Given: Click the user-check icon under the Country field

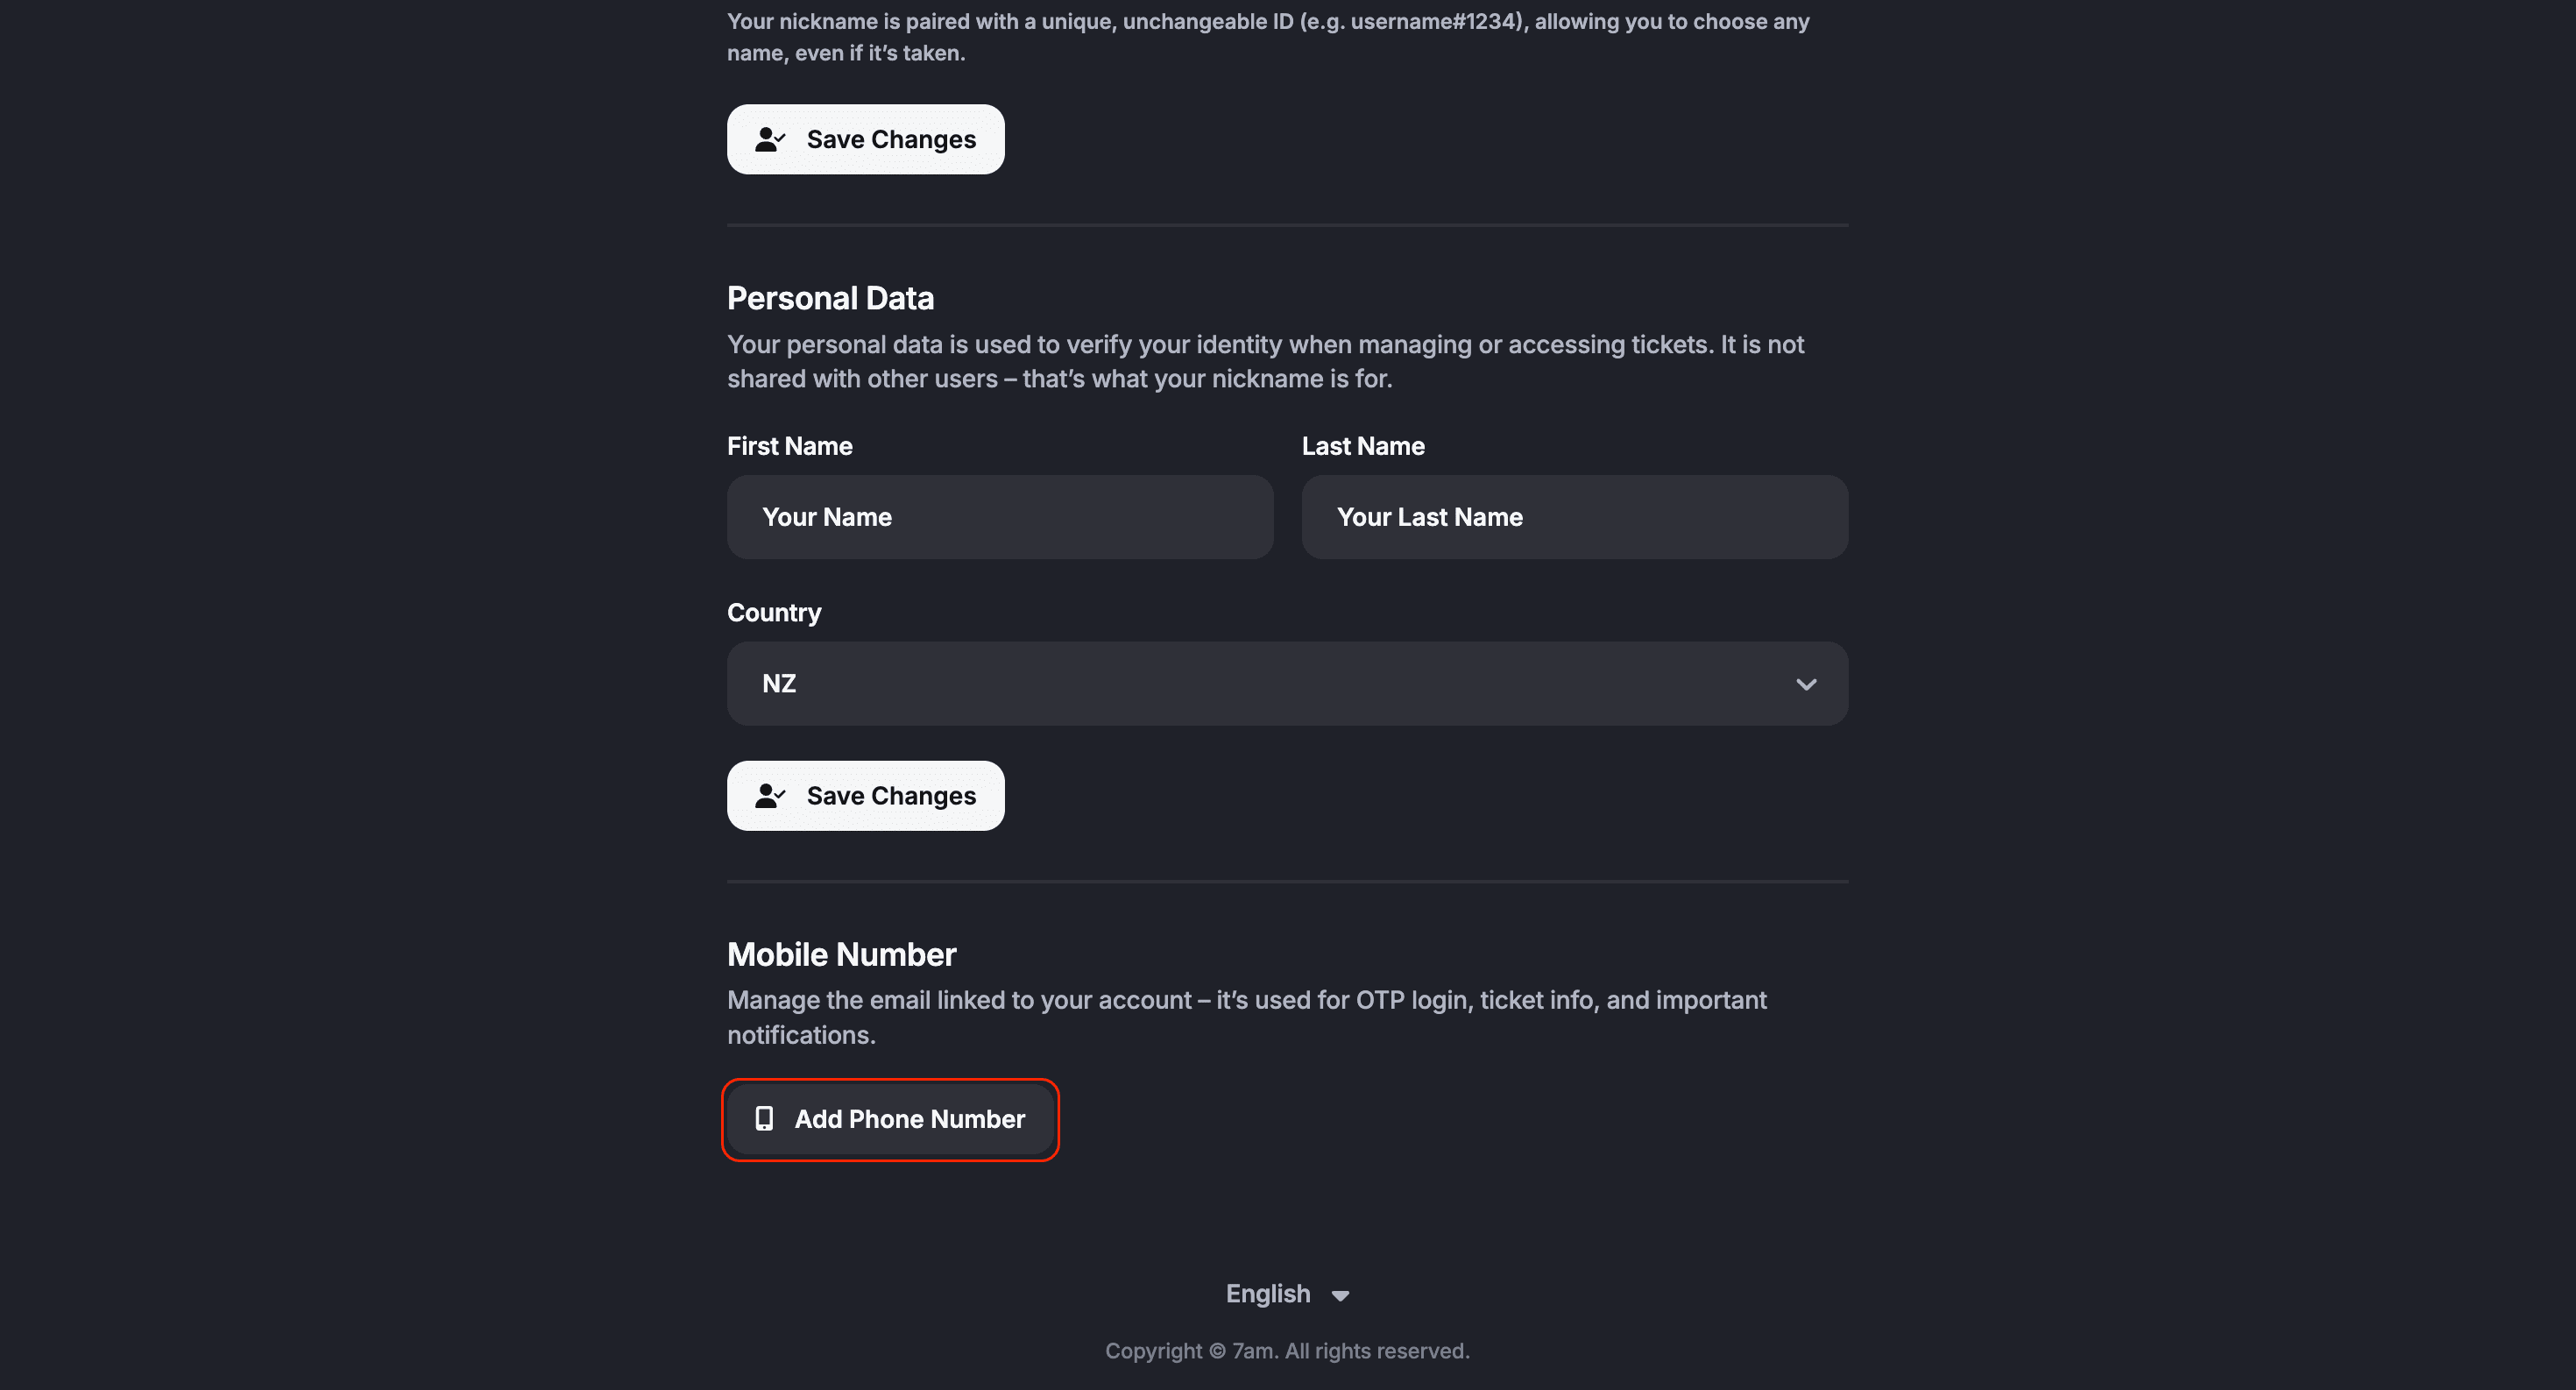Looking at the screenshot, I should [769, 796].
